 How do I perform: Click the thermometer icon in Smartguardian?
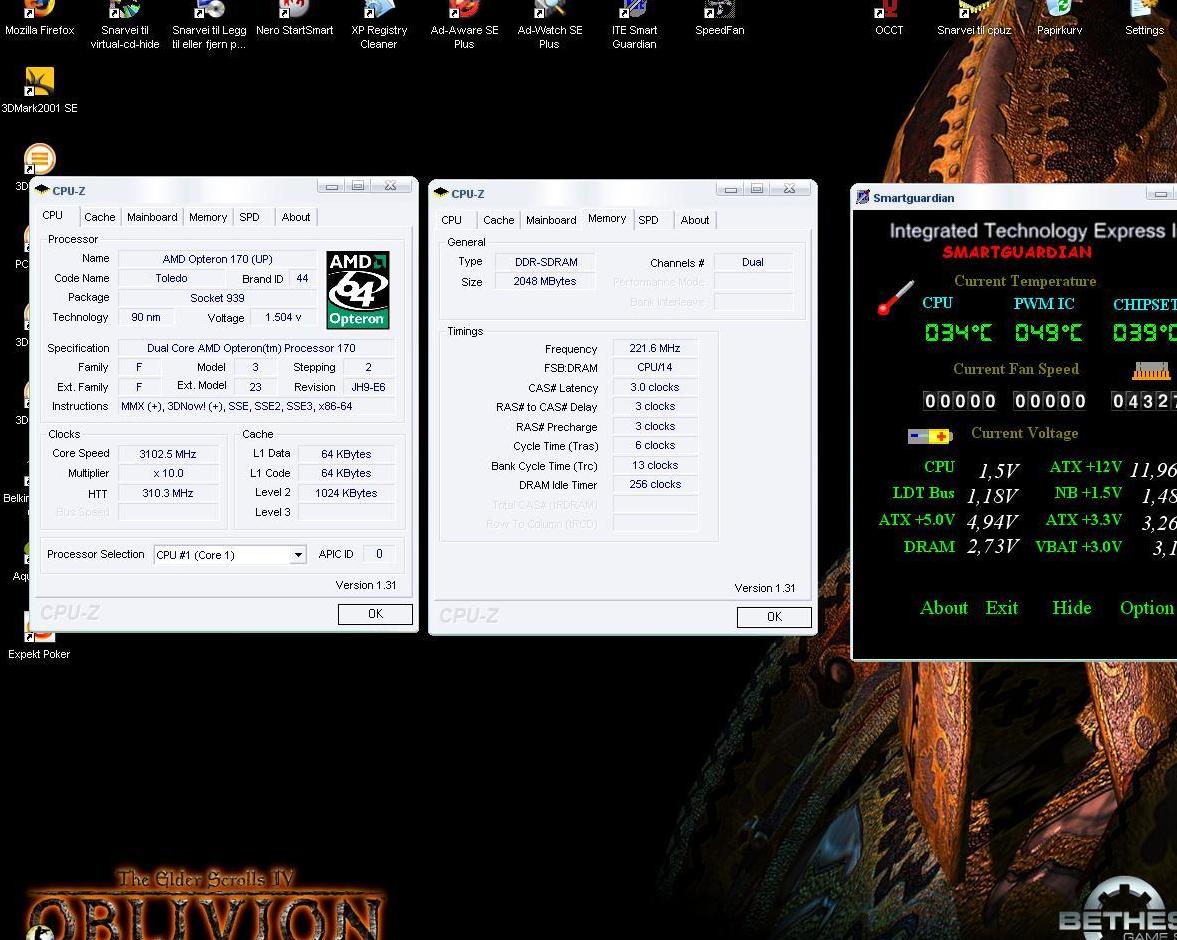click(x=896, y=297)
